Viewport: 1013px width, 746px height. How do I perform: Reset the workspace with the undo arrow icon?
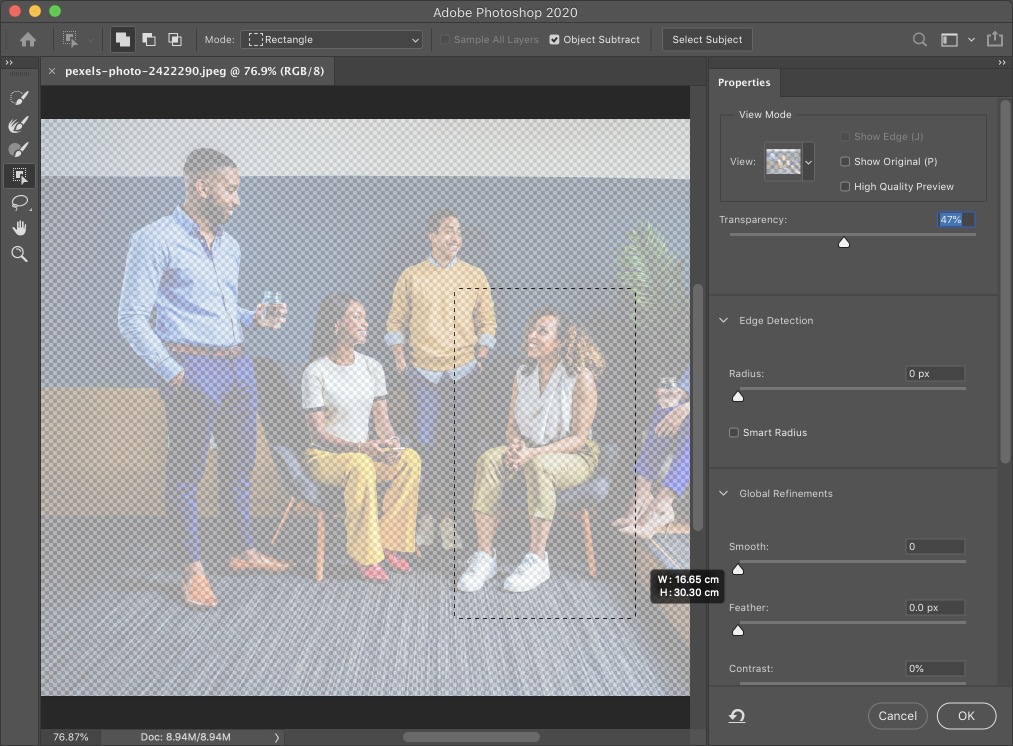tap(737, 716)
